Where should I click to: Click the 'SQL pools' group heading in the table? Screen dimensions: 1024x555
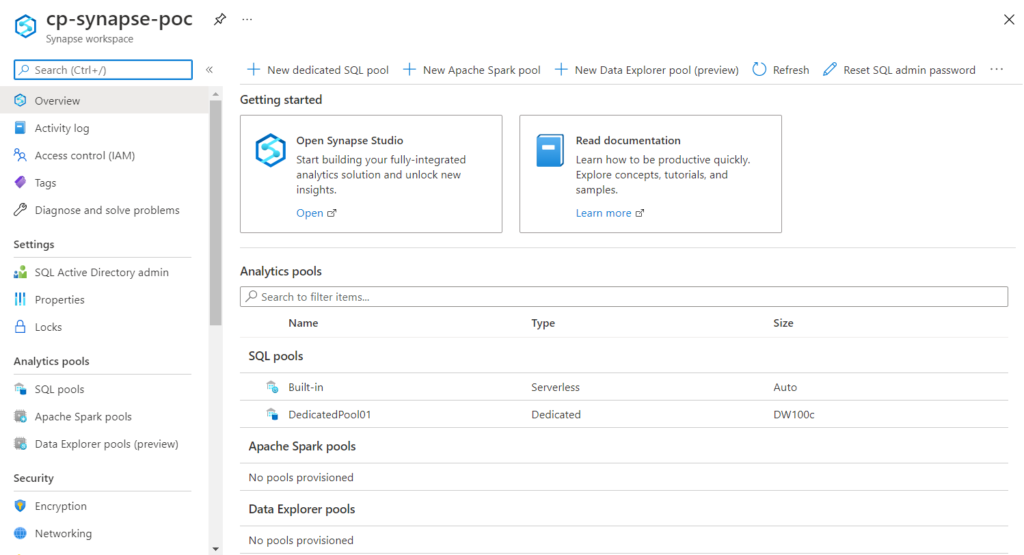pyautogui.click(x=276, y=356)
